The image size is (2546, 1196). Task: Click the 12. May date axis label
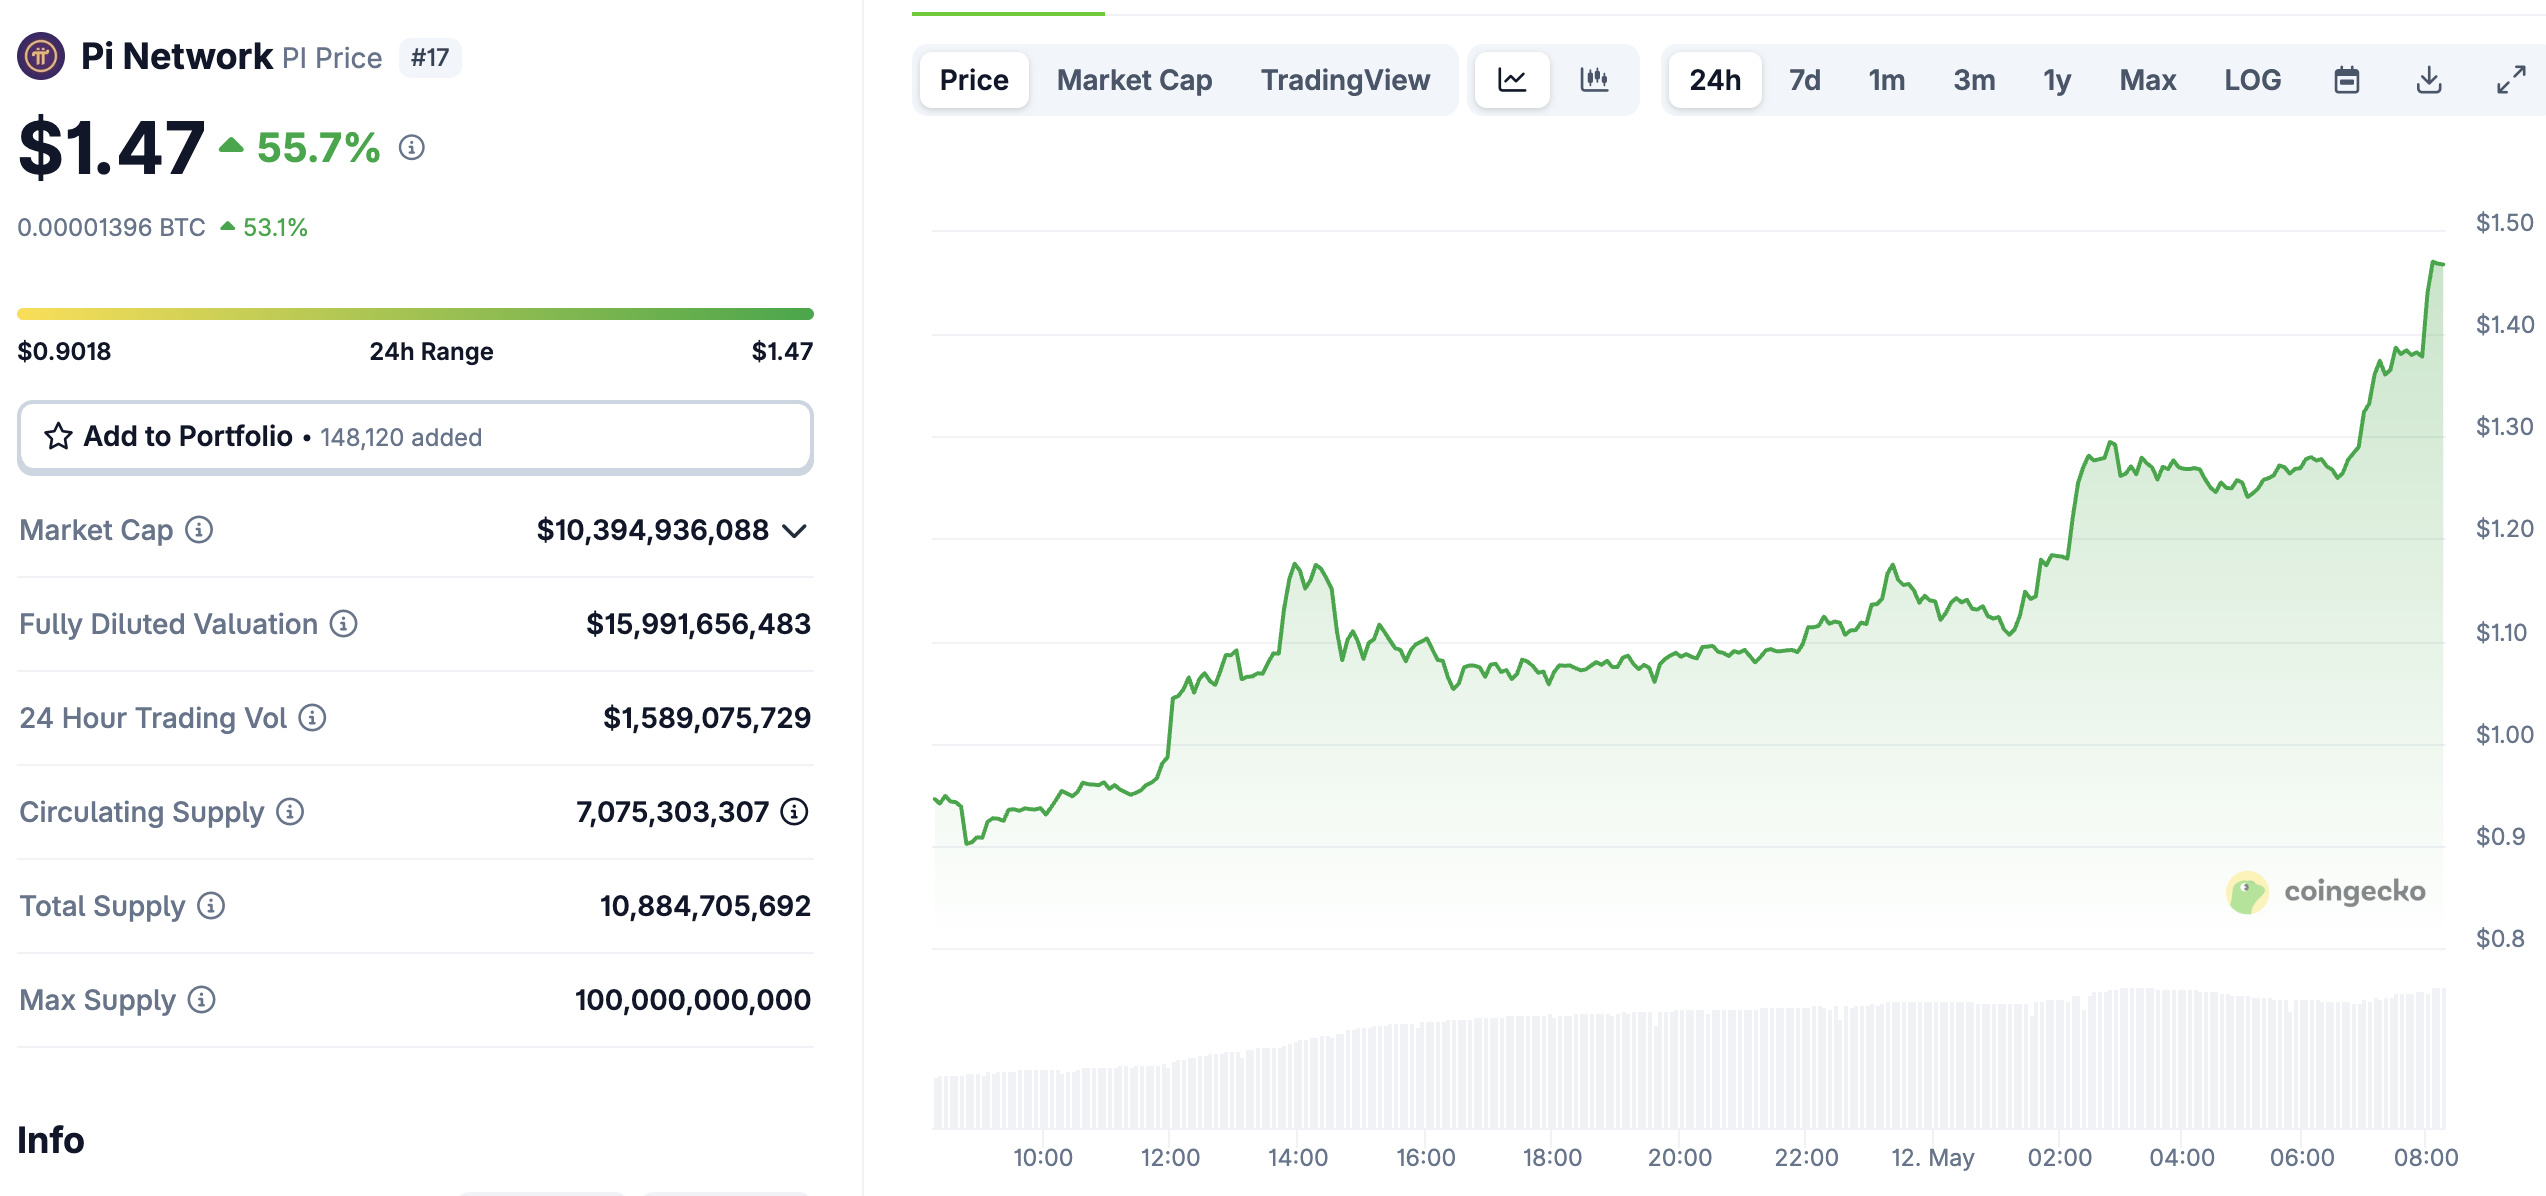[x=1932, y=1158]
